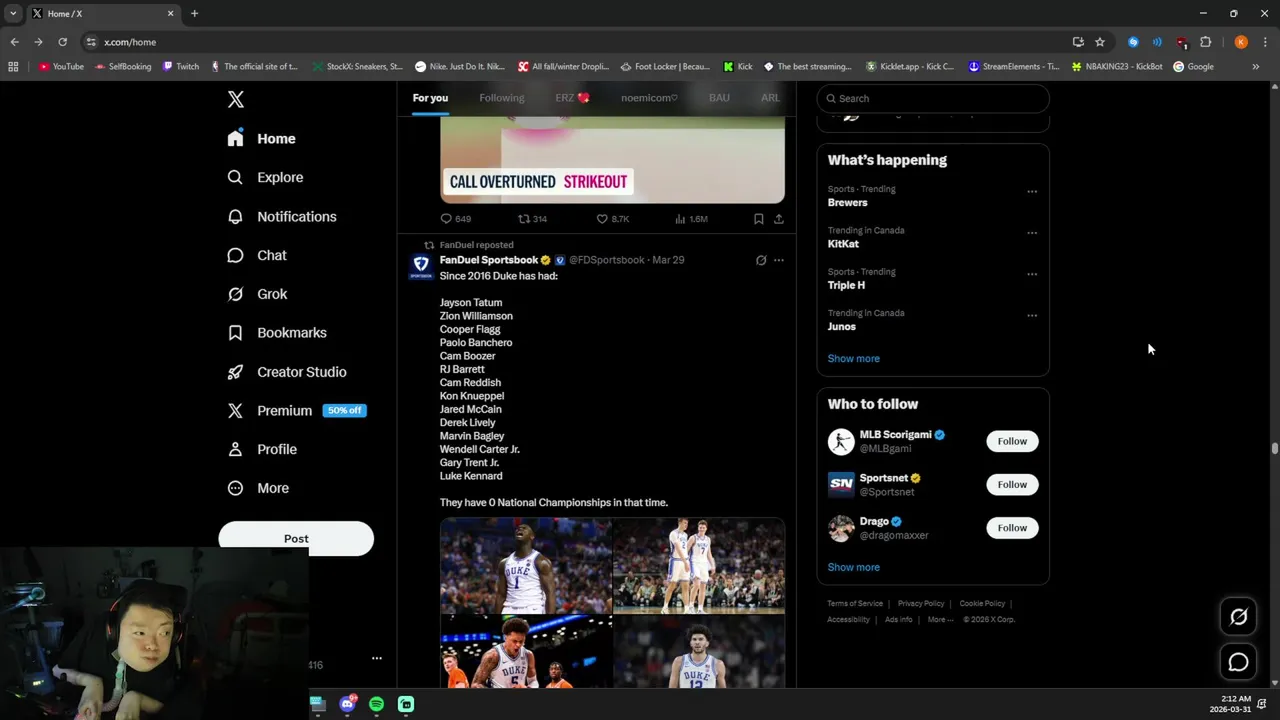Click the Post button
Viewport: 1280px width, 720px height.
click(296, 538)
